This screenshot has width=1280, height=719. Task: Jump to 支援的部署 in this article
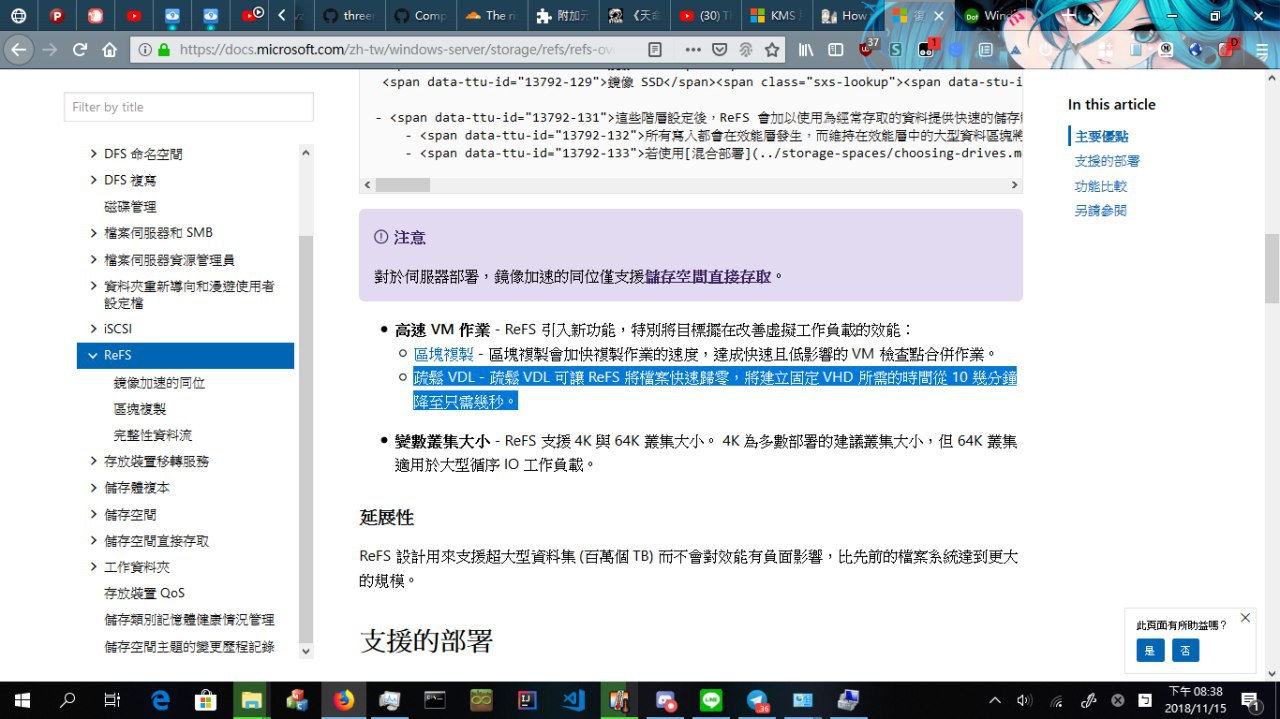coord(1107,161)
